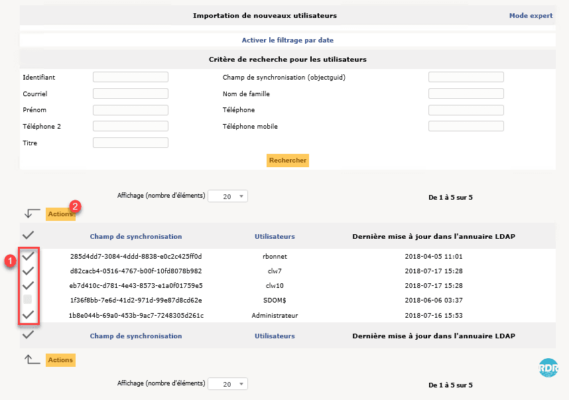Focus the Champ de synchronisation (objectguid) field
Image resolution: width=569 pixels, height=400 pixels.
(466, 77)
